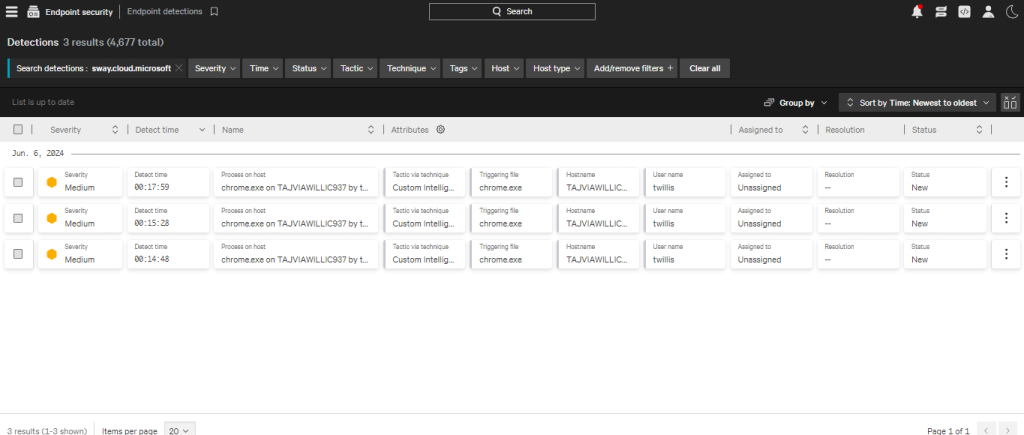Go to the previous page arrow

[x=987, y=430]
